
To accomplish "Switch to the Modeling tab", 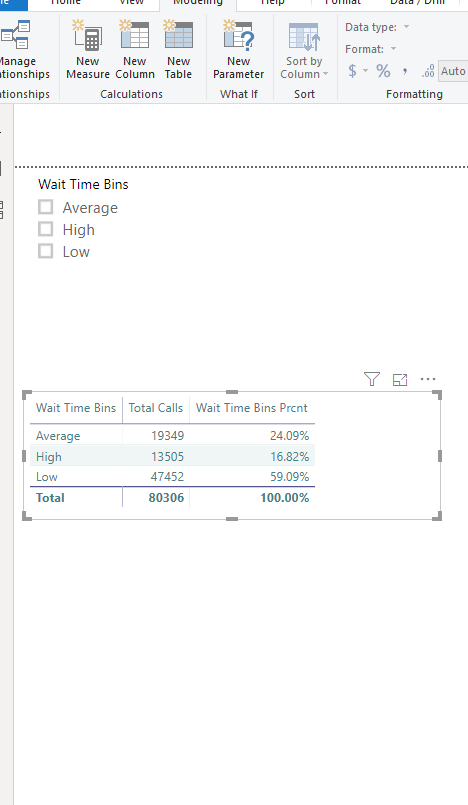I will point(198,3).
